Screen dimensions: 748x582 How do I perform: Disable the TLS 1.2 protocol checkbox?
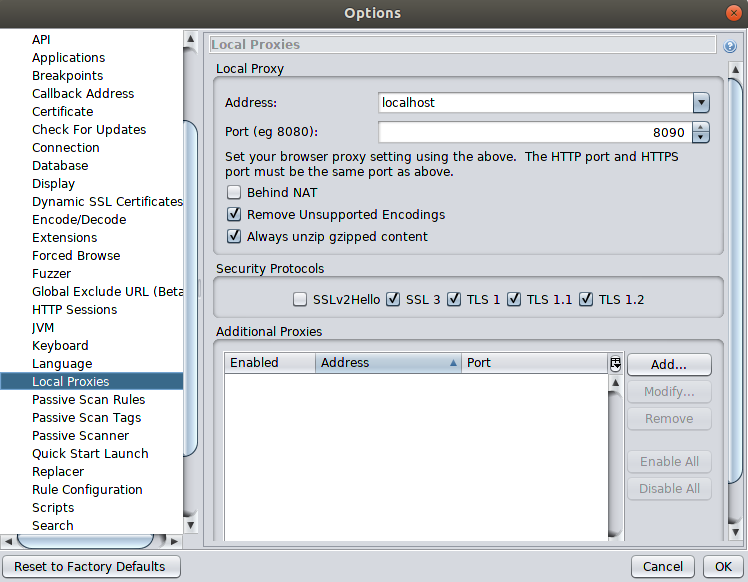(586, 299)
